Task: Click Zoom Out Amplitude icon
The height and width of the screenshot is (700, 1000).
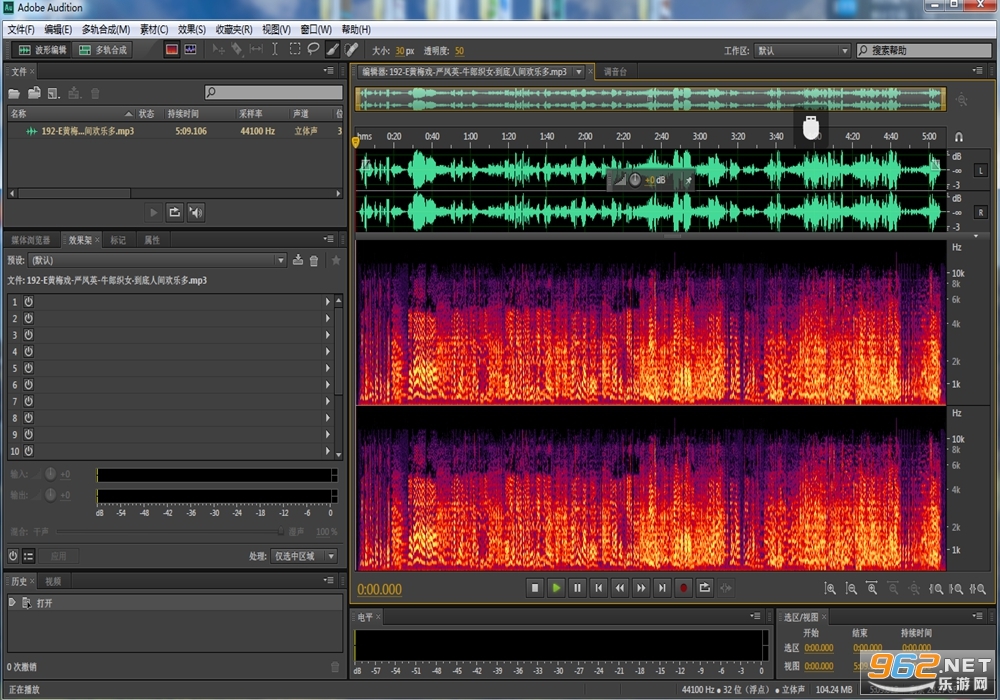Action: tap(851, 588)
